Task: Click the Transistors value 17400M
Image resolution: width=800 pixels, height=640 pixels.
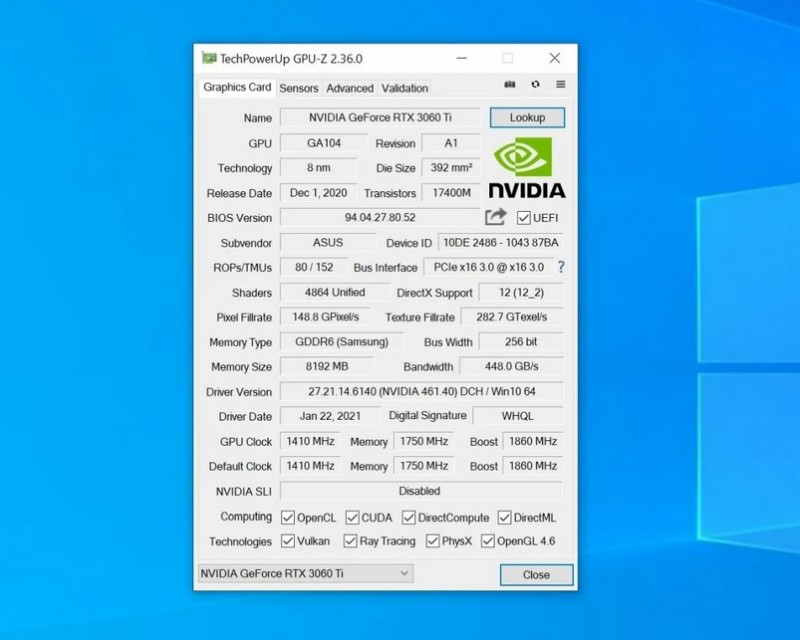Action: tap(451, 193)
